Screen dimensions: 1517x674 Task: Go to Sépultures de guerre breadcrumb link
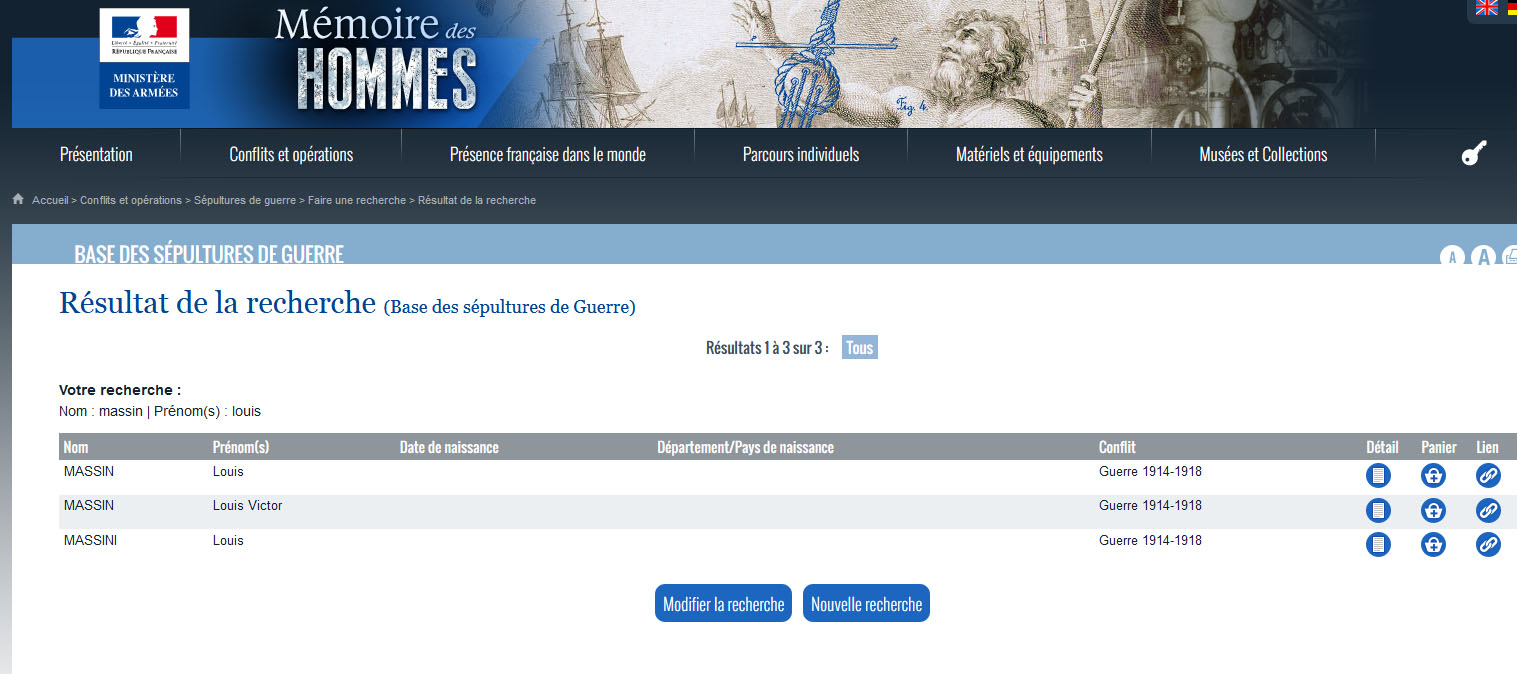[x=244, y=200]
